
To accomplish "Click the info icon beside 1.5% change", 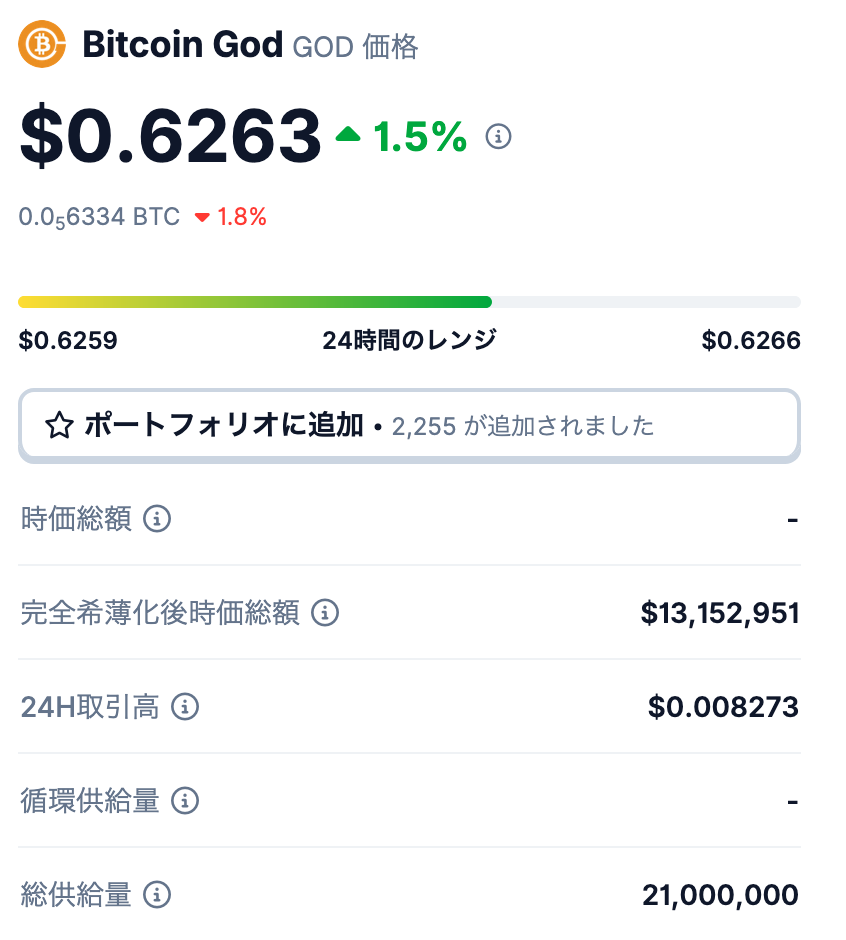I will [x=498, y=136].
